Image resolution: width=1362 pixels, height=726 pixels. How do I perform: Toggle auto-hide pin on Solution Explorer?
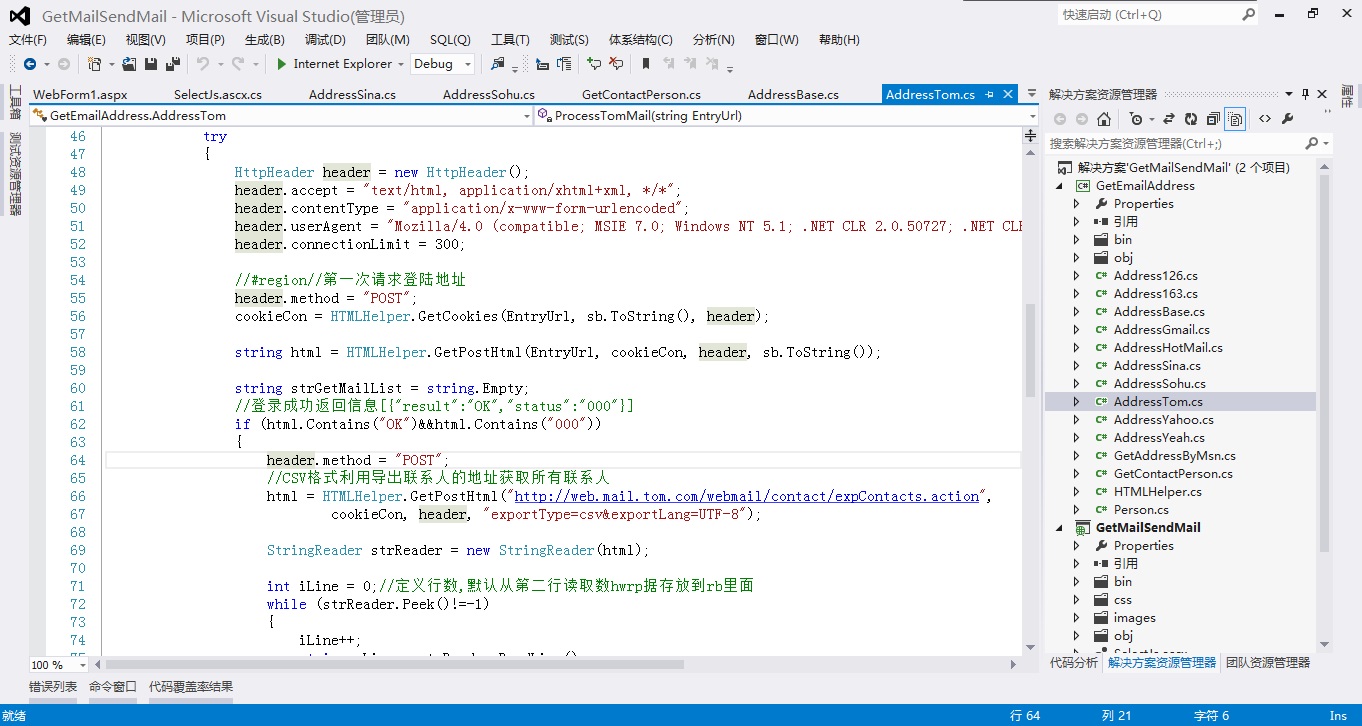1306,94
